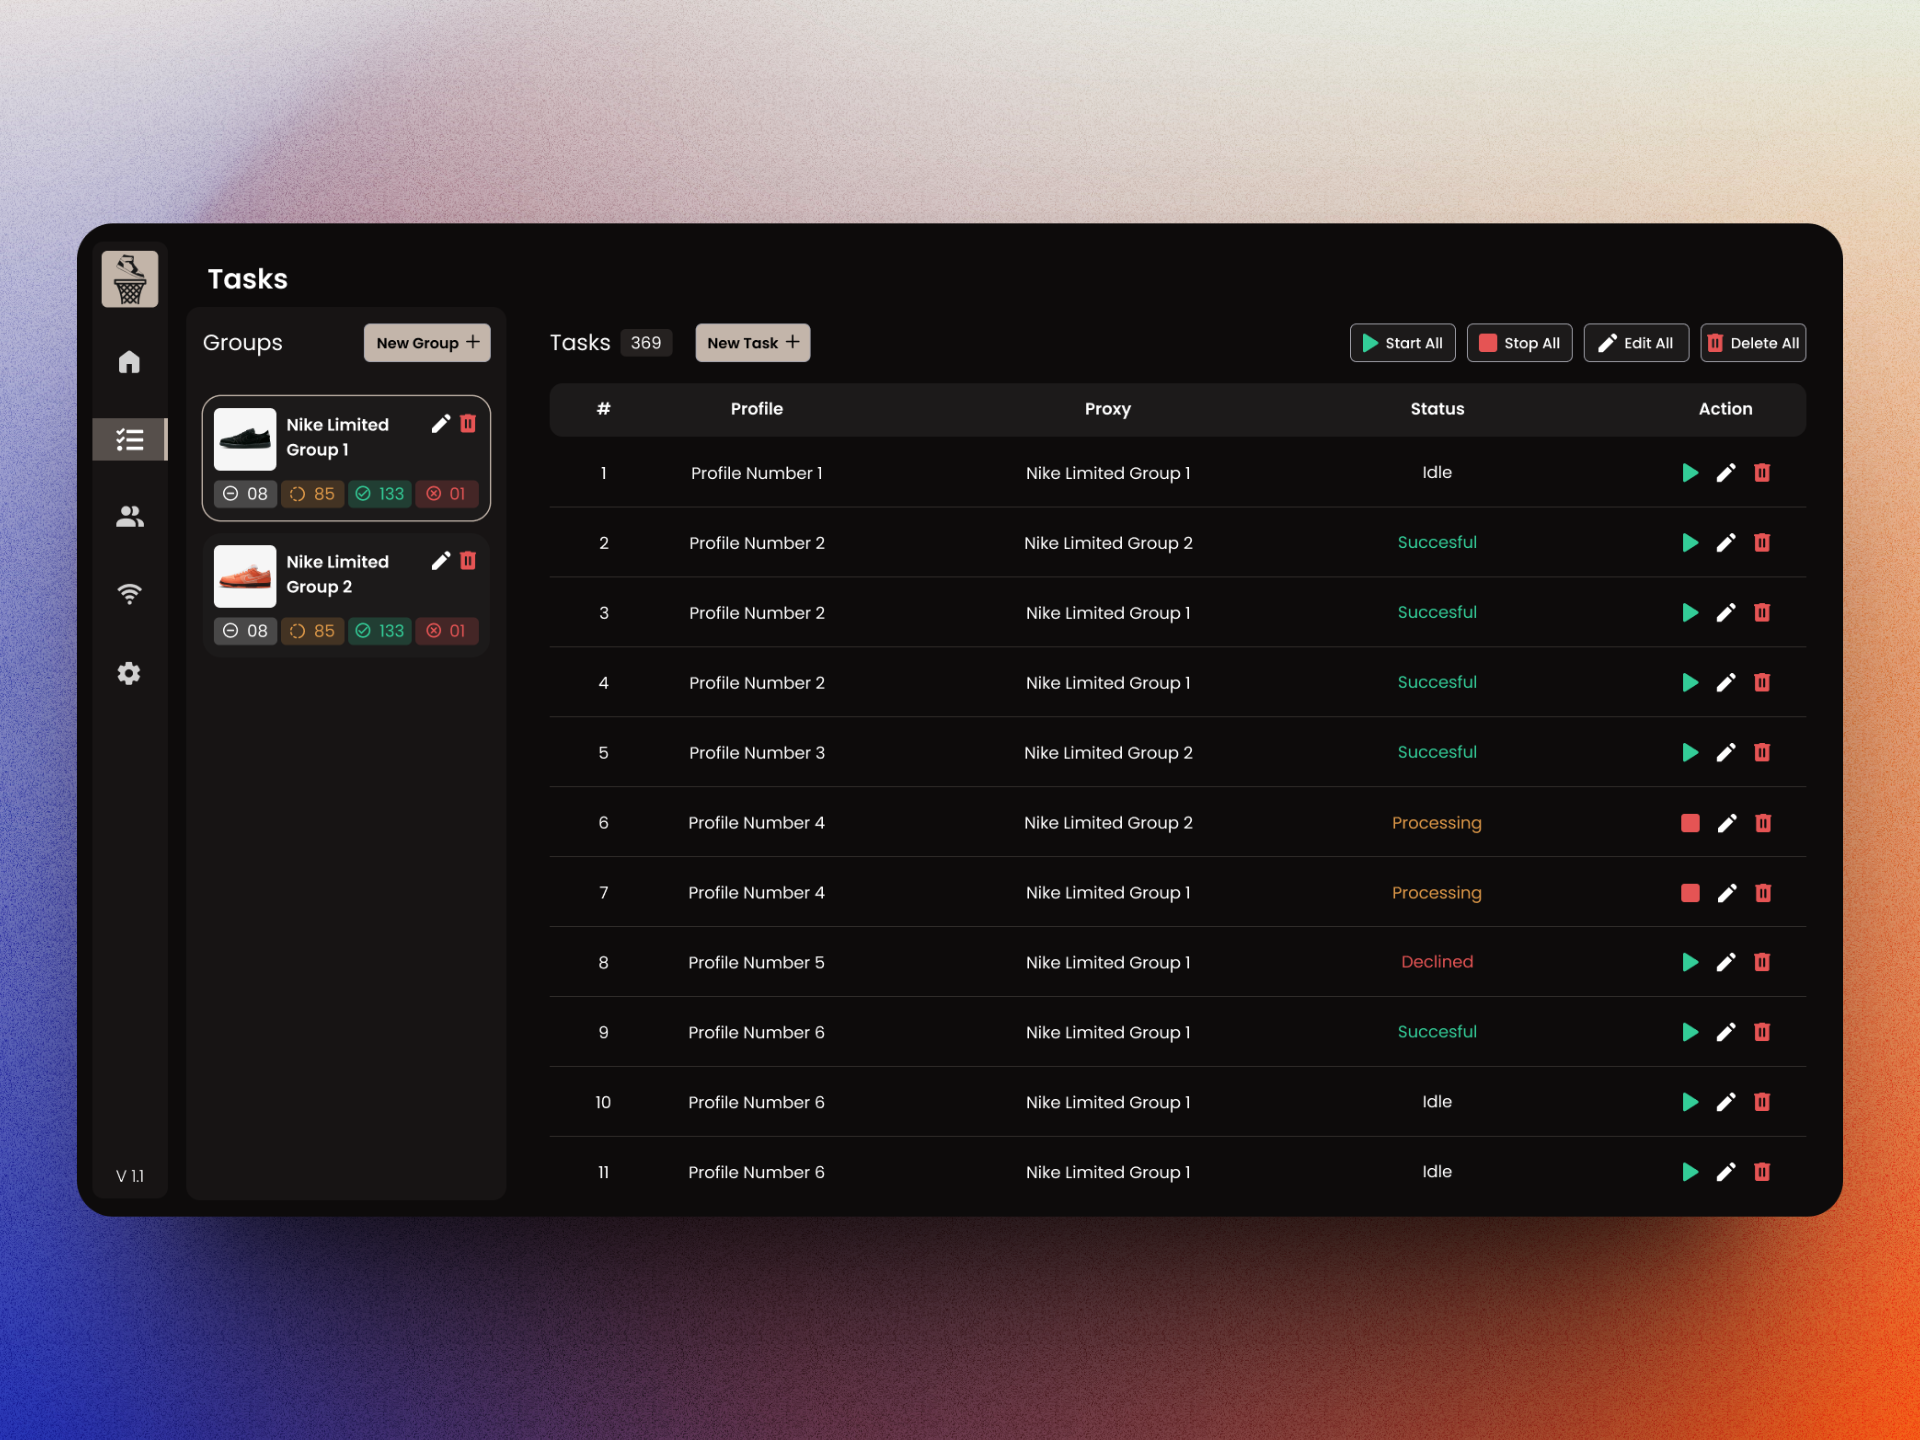Click the black sneaker thumbnail of Group 1

tap(245, 438)
